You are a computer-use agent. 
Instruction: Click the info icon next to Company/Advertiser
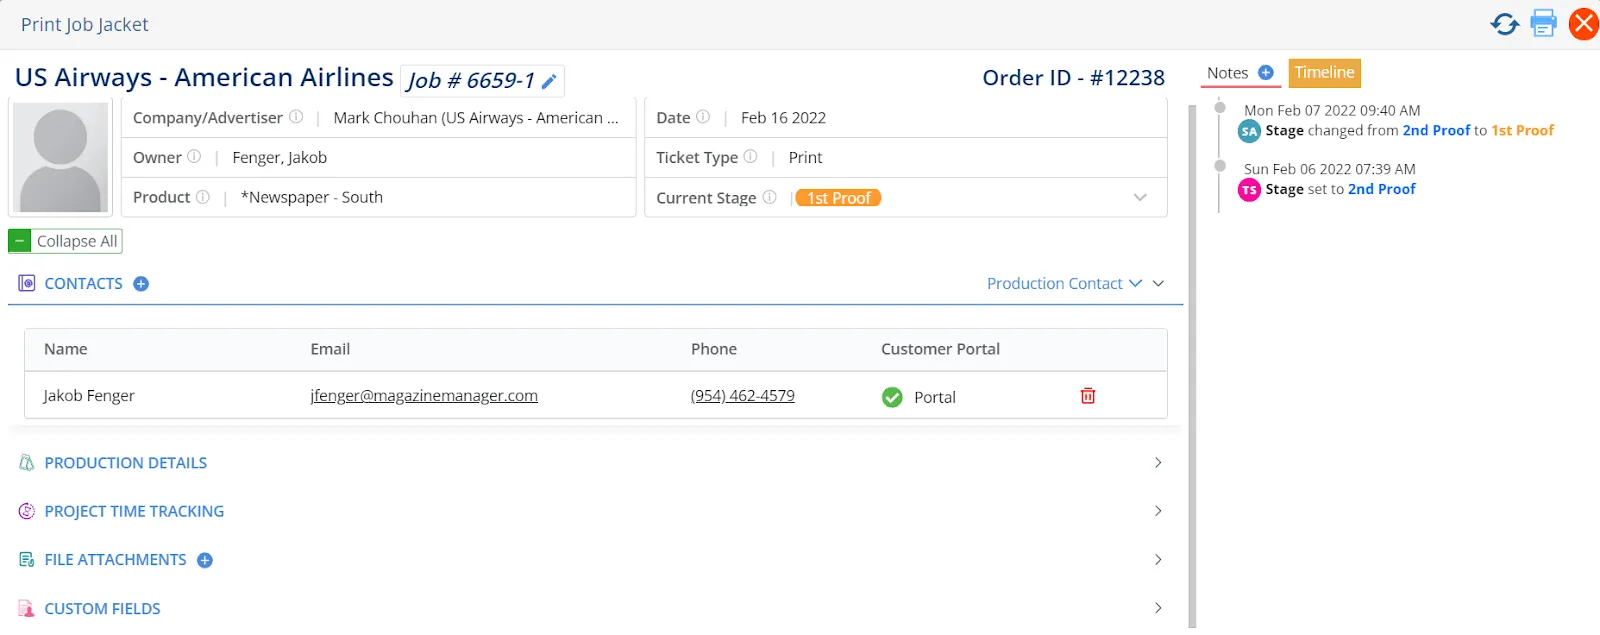tap(296, 117)
